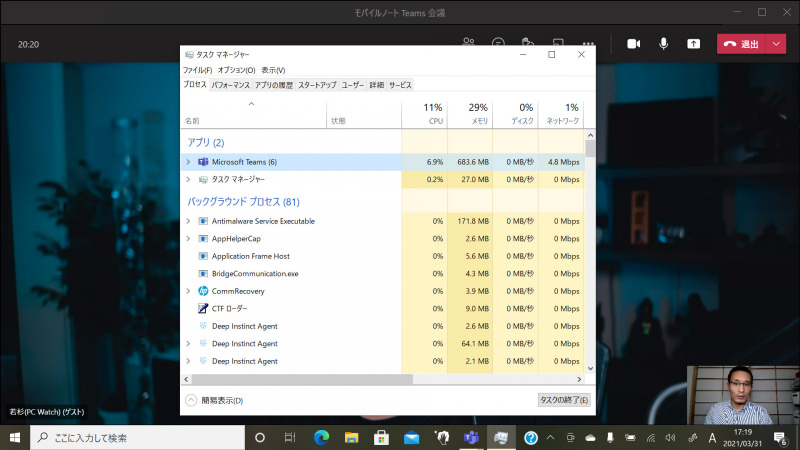Open the オプション(O) menu
Viewport: 800px width, 450px height.
(x=236, y=70)
